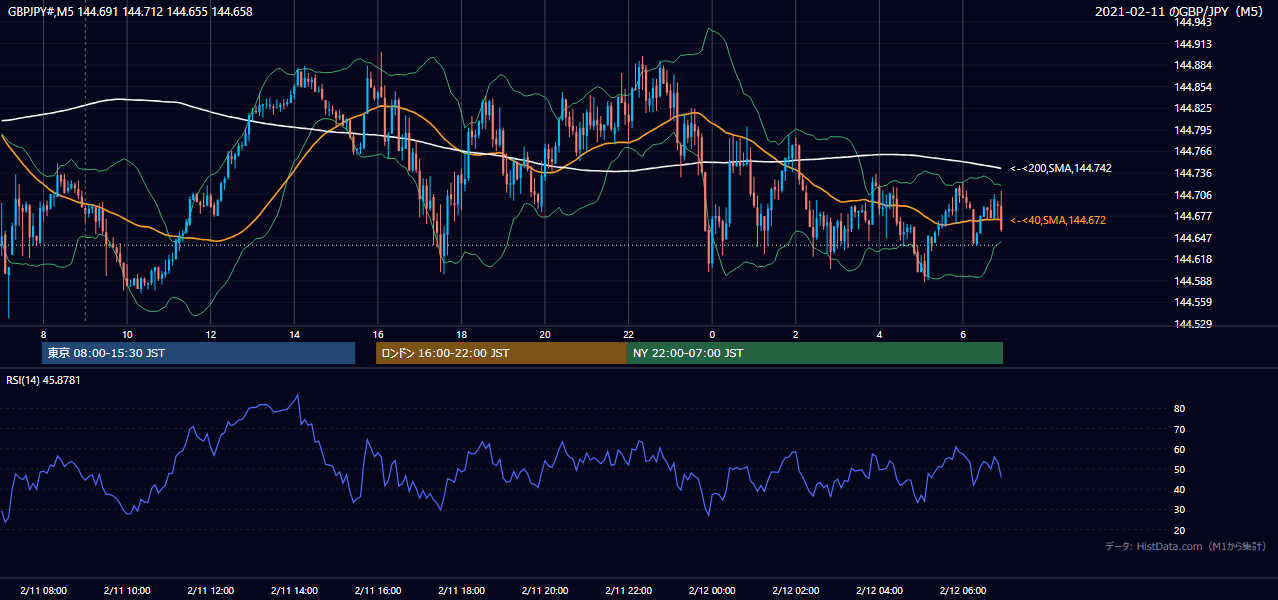This screenshot has height=600, width=1278.
Task: Click the 2/12 04:00 time axis label
Action: tap(879, 591)
